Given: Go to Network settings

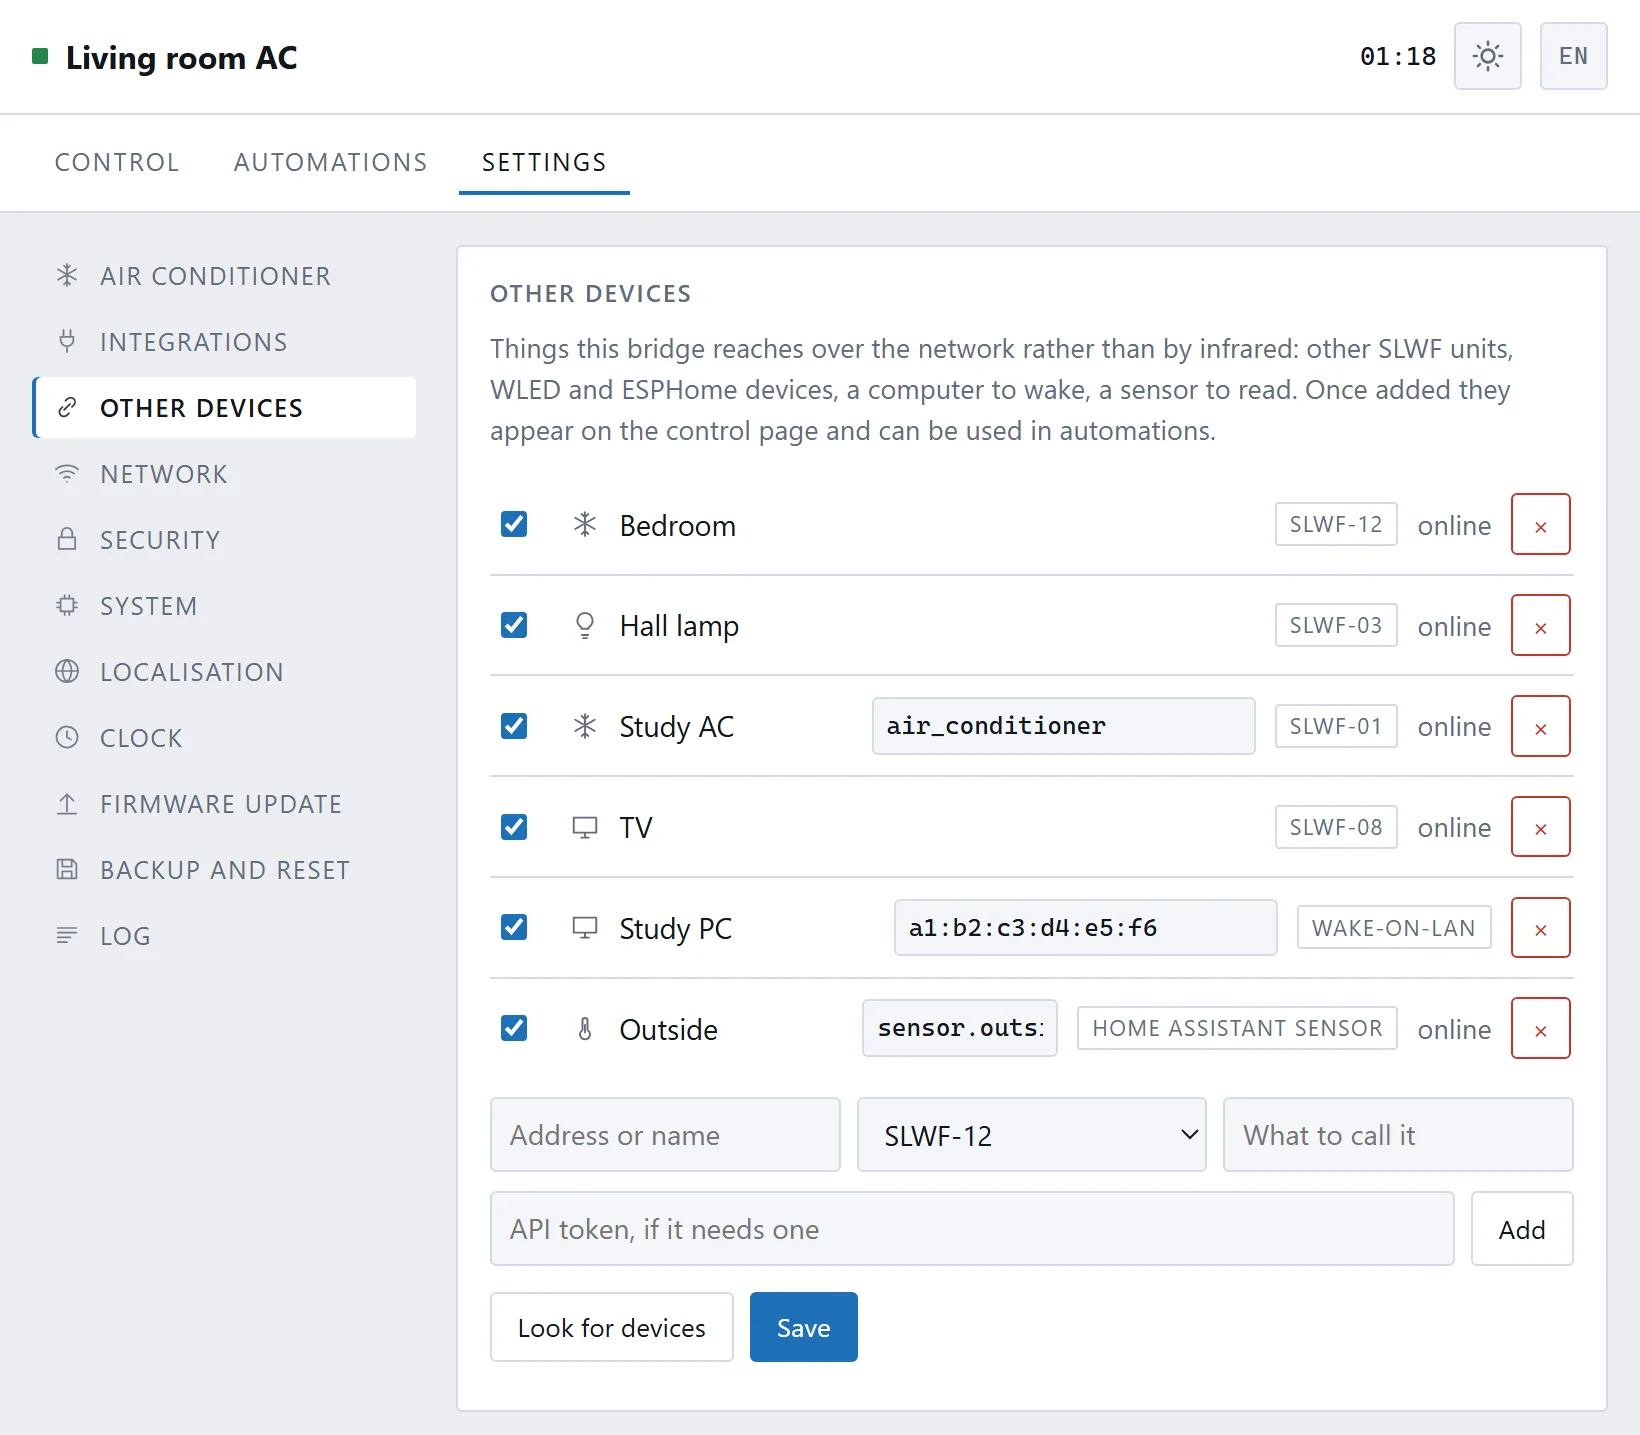Looking at the screenshot, I should pos(225,473).
